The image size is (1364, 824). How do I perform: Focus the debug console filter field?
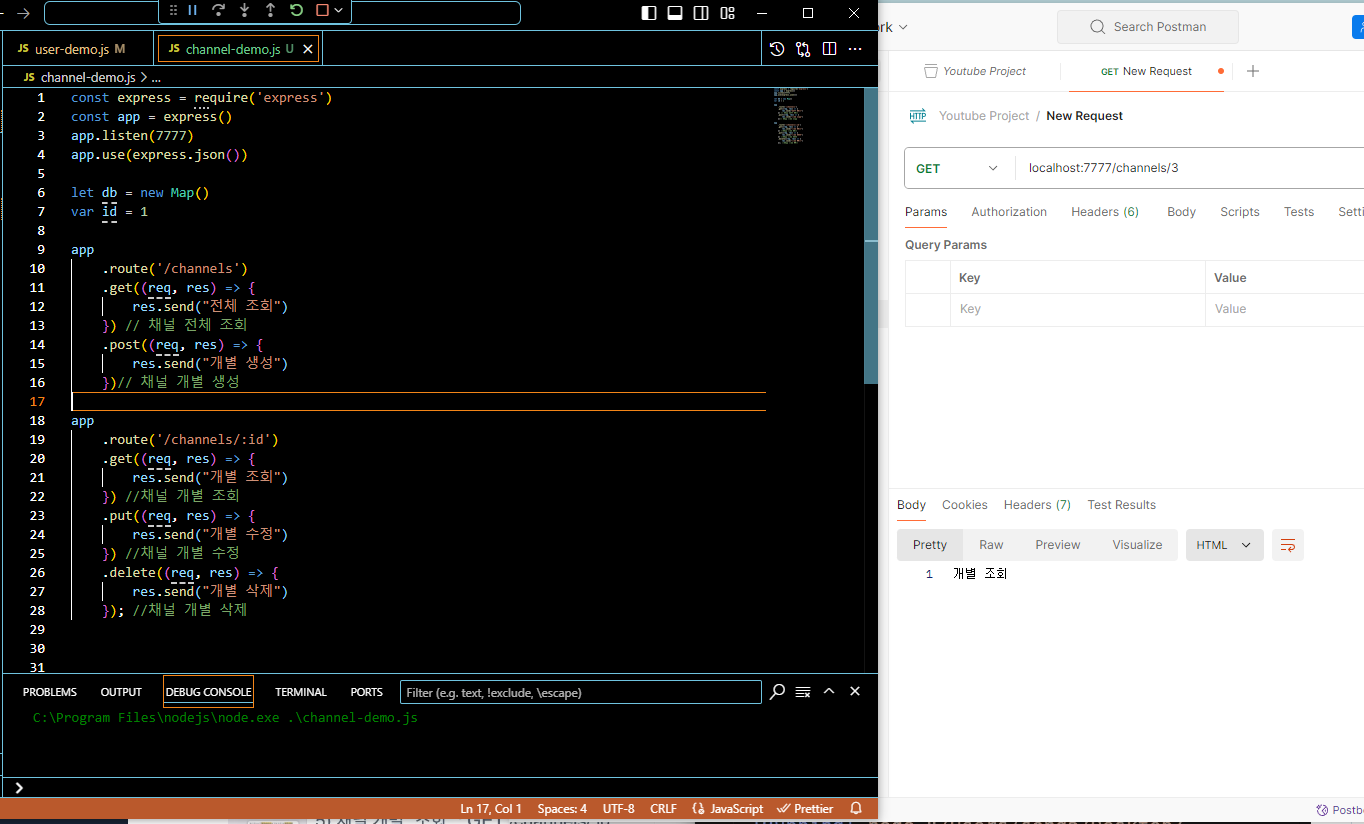[x=580, y=692]
